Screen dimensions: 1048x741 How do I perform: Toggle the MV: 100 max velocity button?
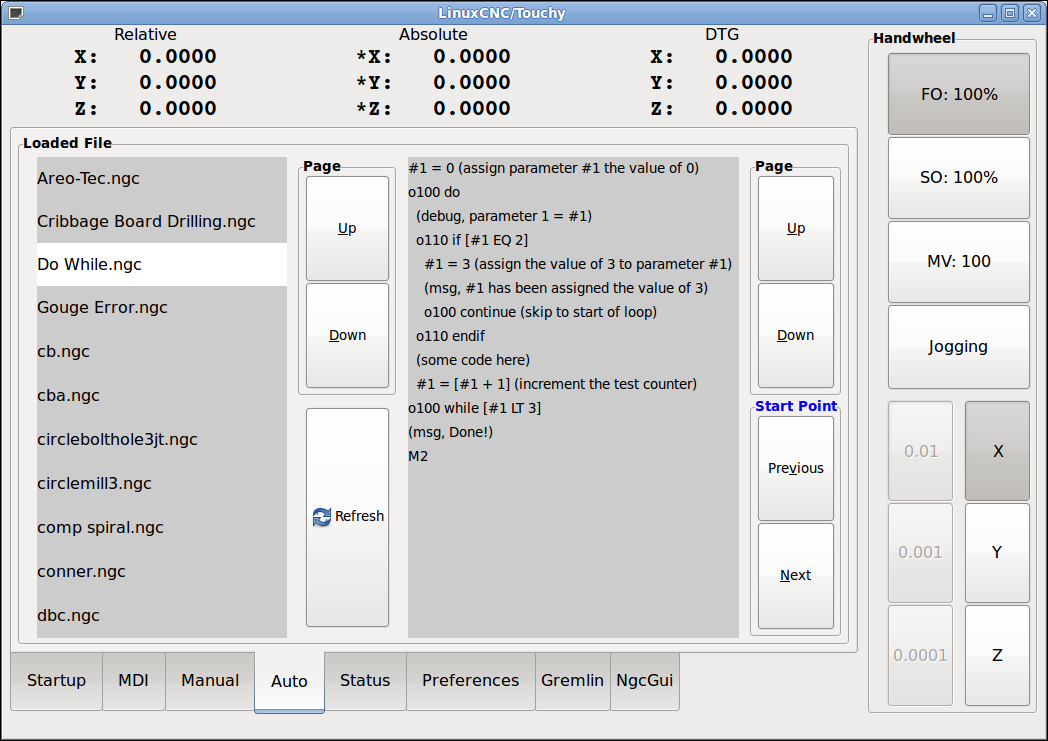click(x=958, y=262)
